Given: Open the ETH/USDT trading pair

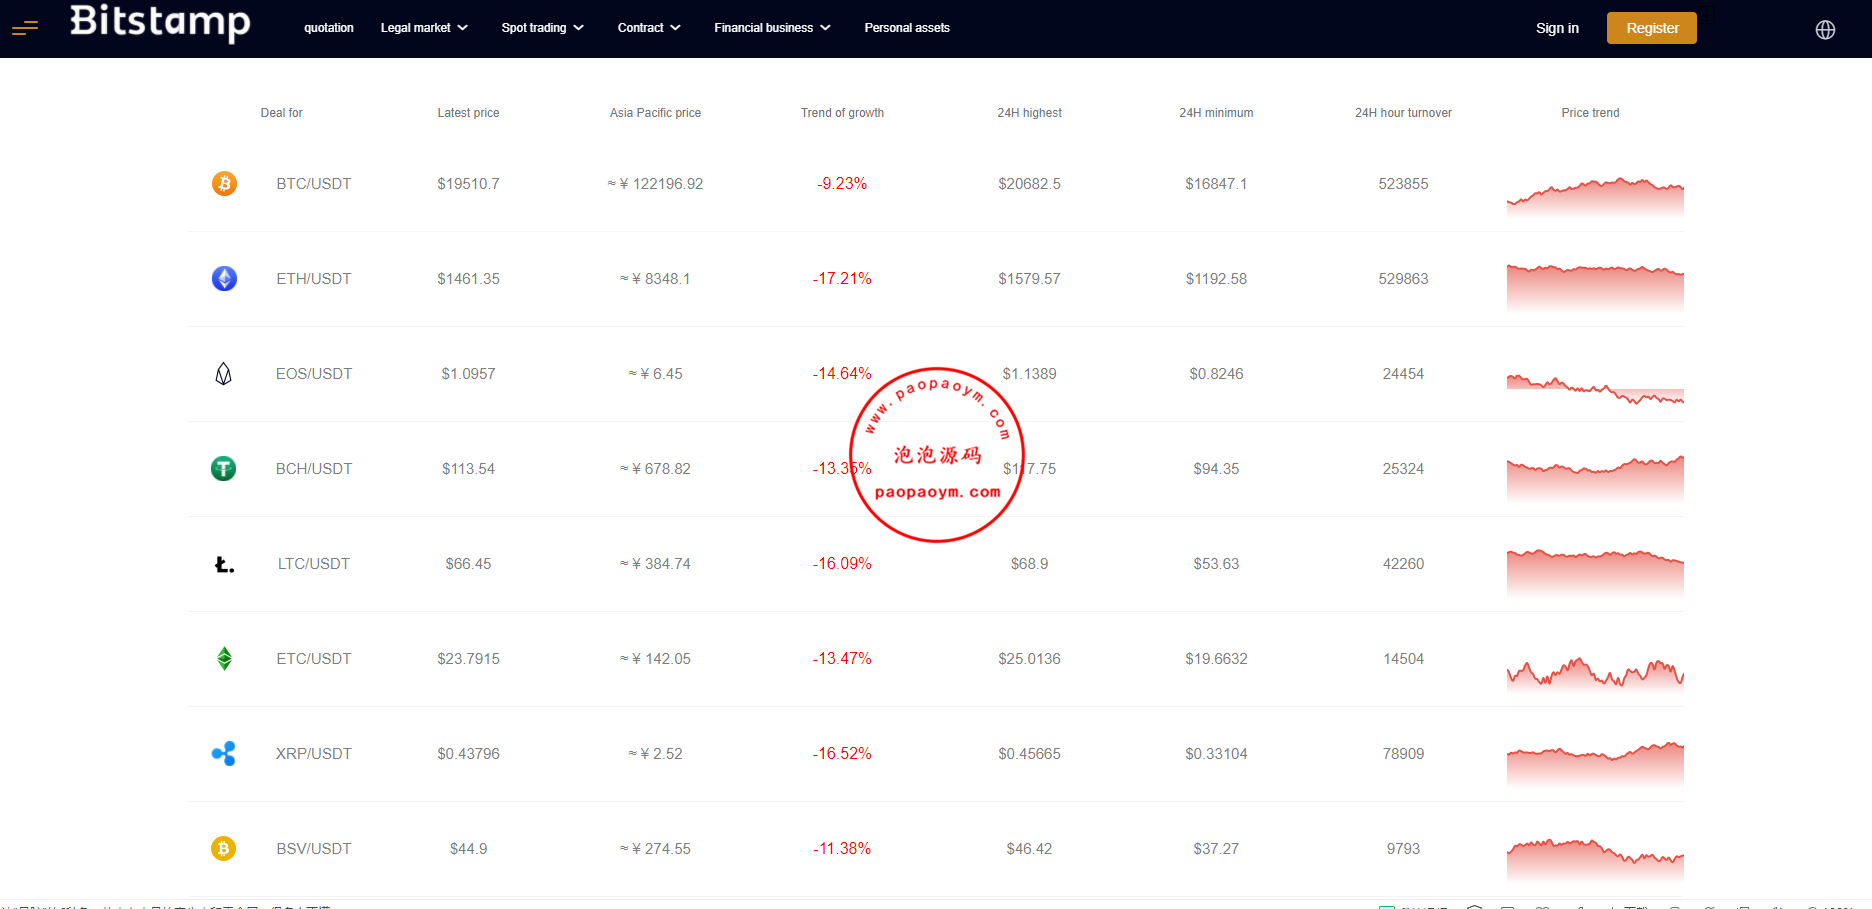Looking at the screenshot, I should 314,279.
